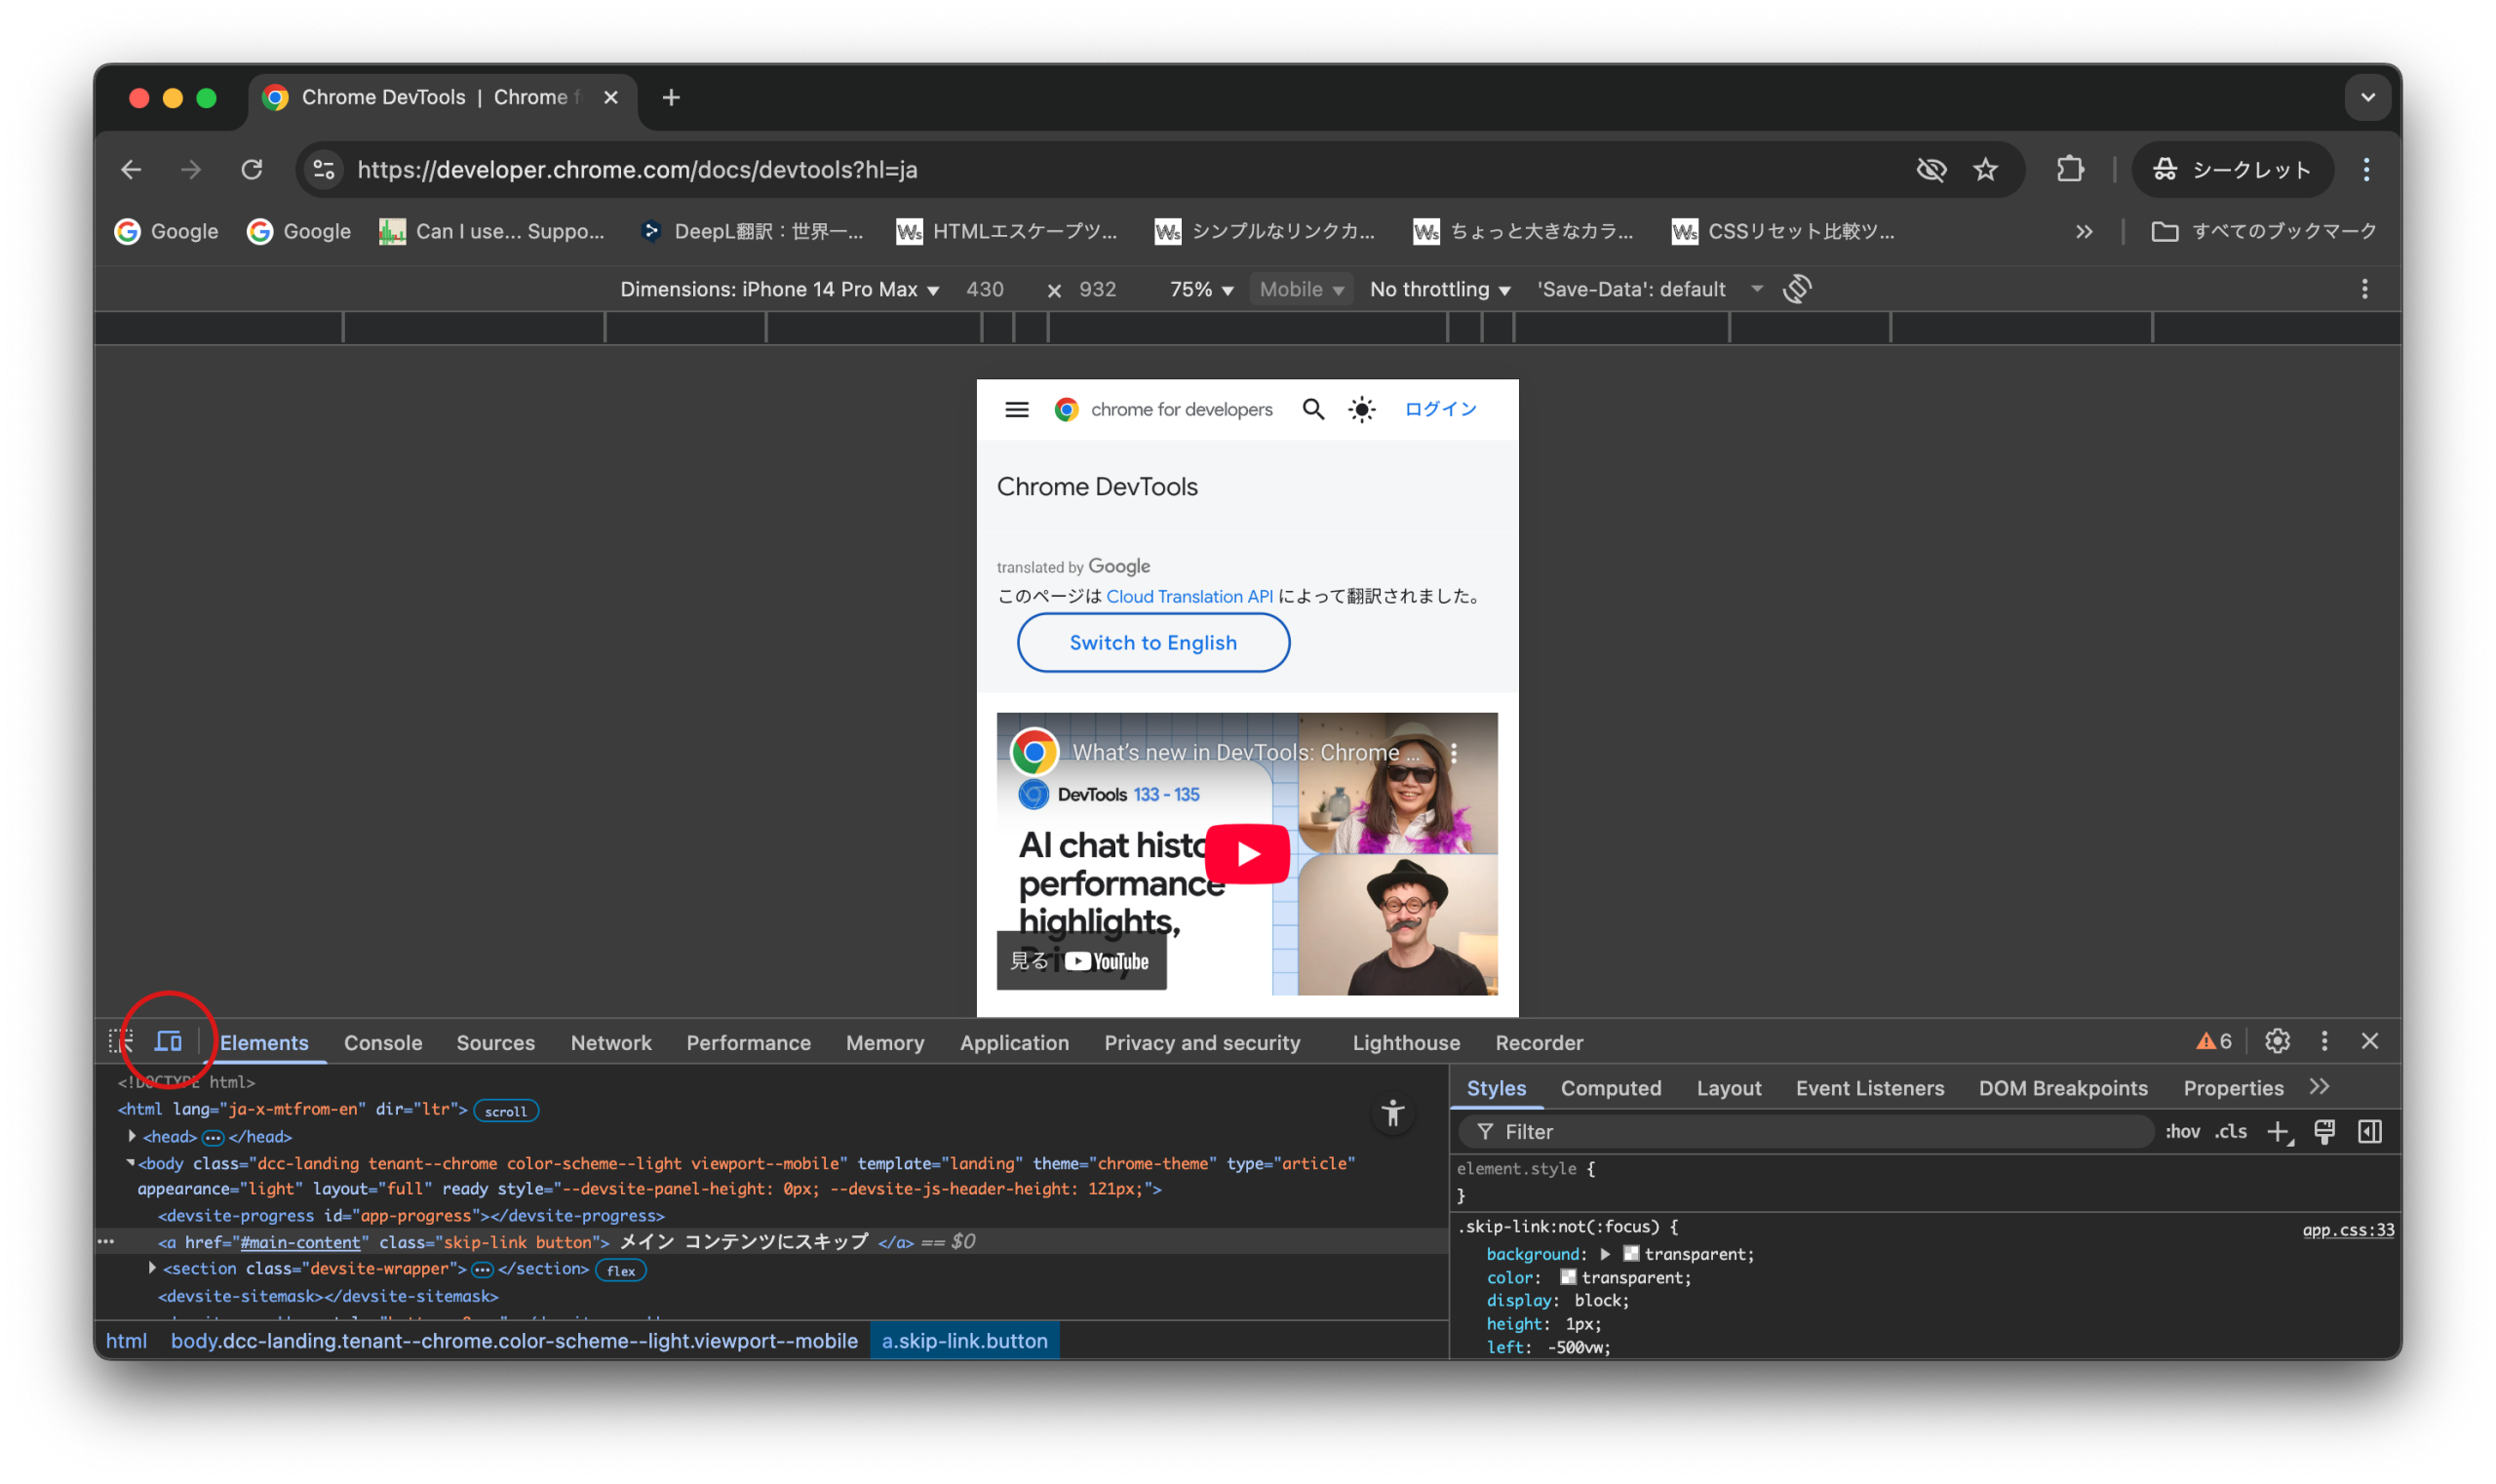Screen dimensions: 2496x1484
Task: Open the Event Listeners tab
Action: (x=1869, y=1087)
